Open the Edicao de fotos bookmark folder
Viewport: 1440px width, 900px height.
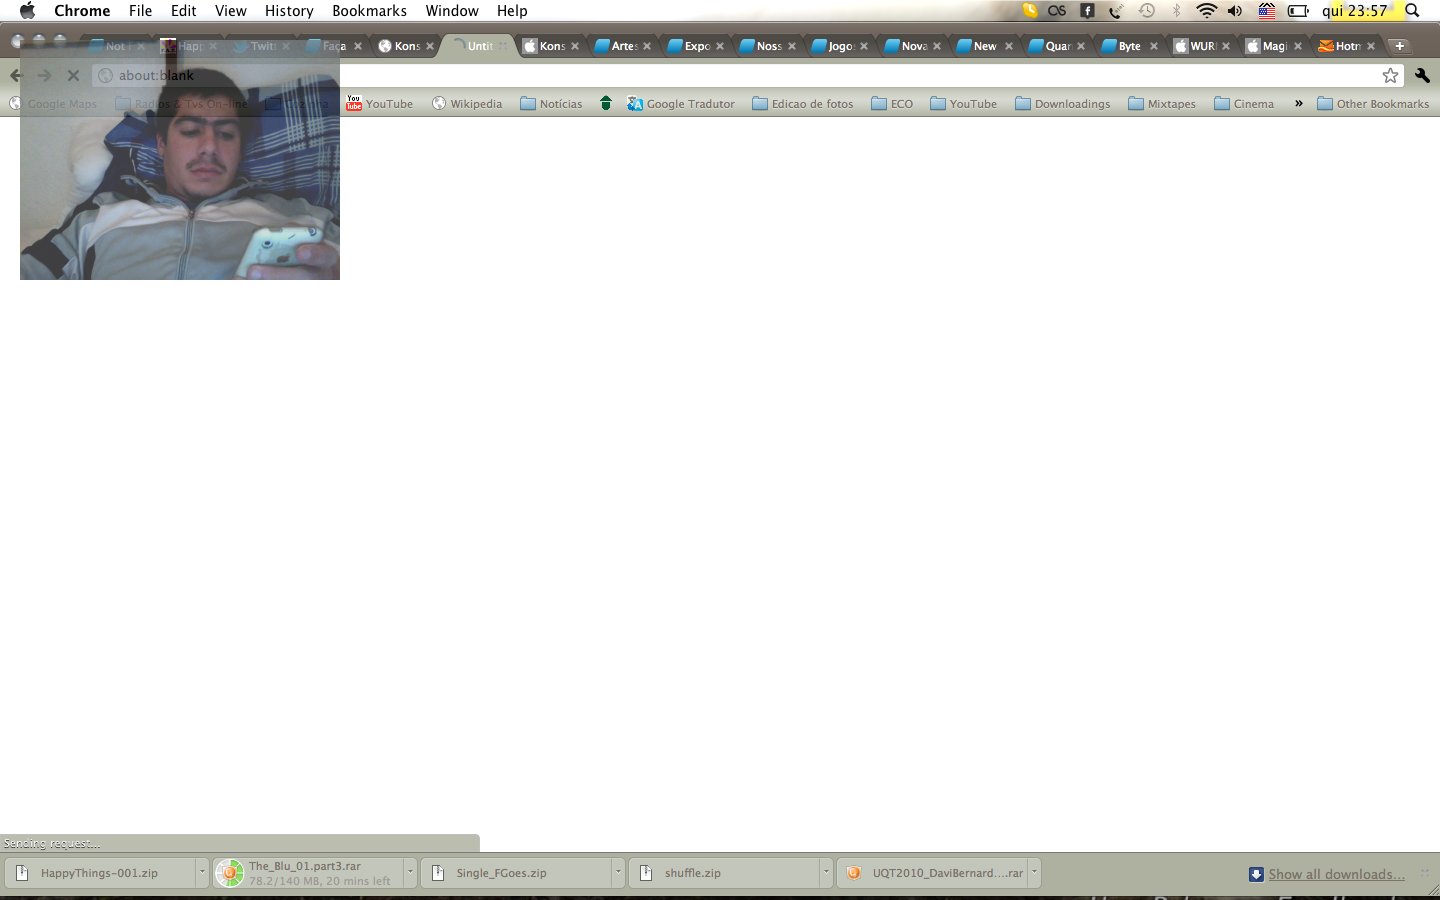(x=803, y=103)
